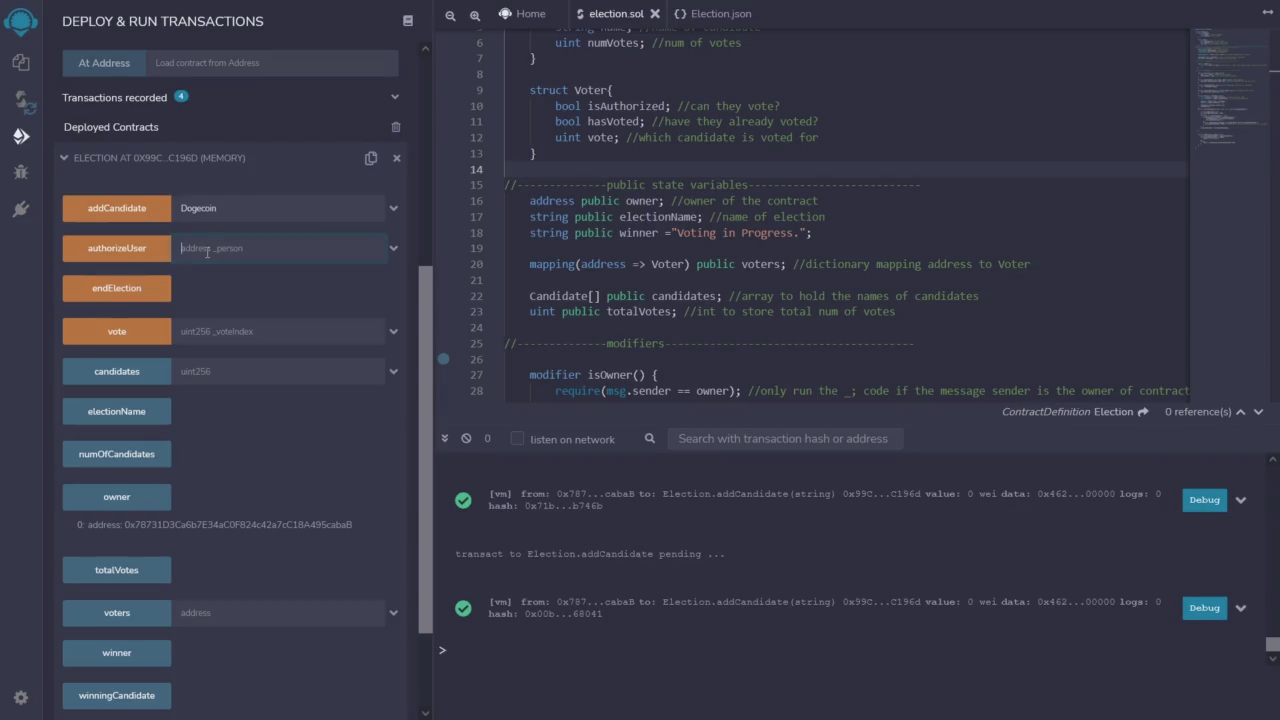Call the electionName getter
The height and width of the screenshot is (720, 1280).
(117, 411)
